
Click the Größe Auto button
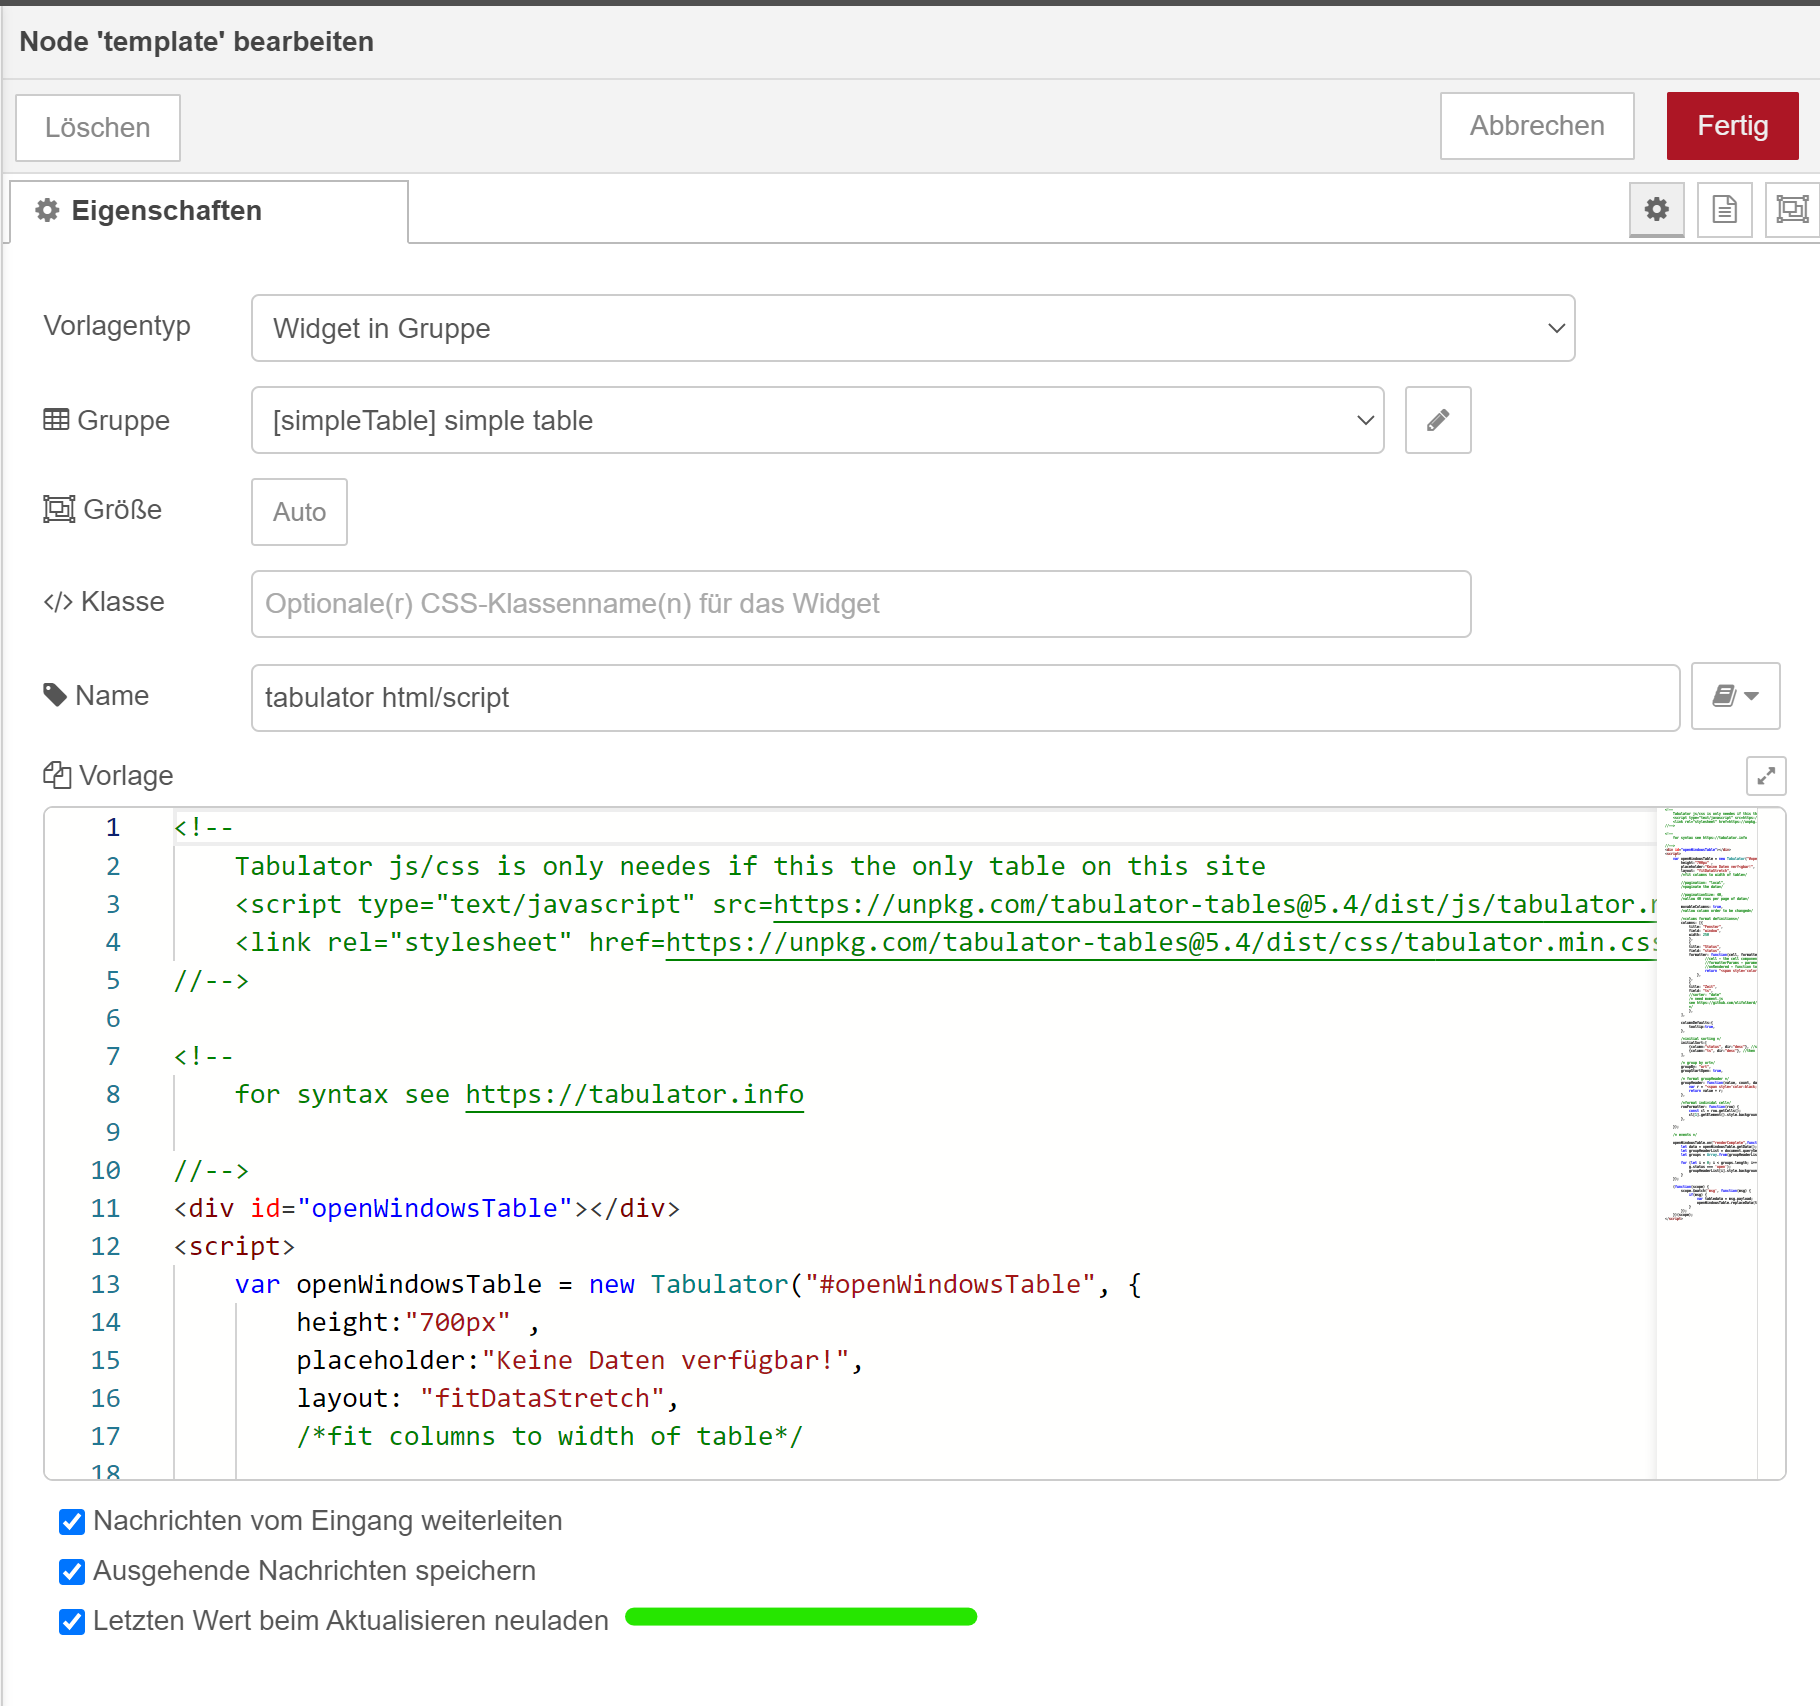point(299,512)
